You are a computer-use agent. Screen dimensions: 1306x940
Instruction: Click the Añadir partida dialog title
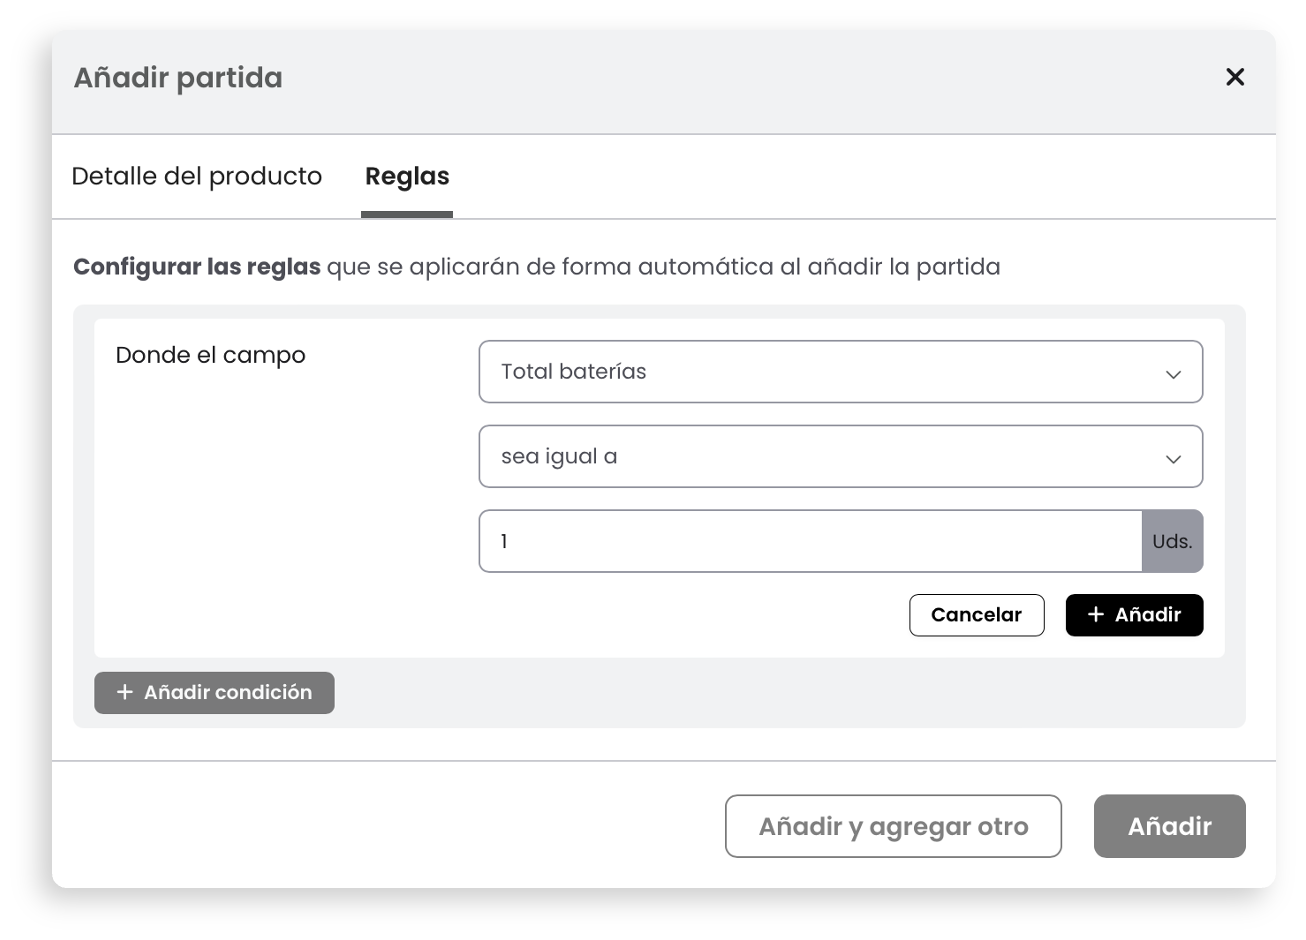click(x=178, y=78)
